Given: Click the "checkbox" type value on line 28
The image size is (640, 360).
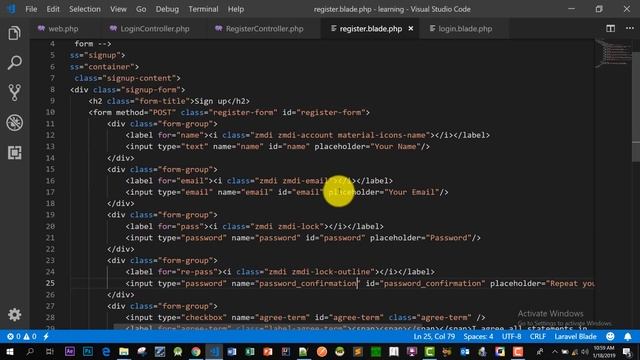Looking at the screenshot, I should tap(204, 318).
